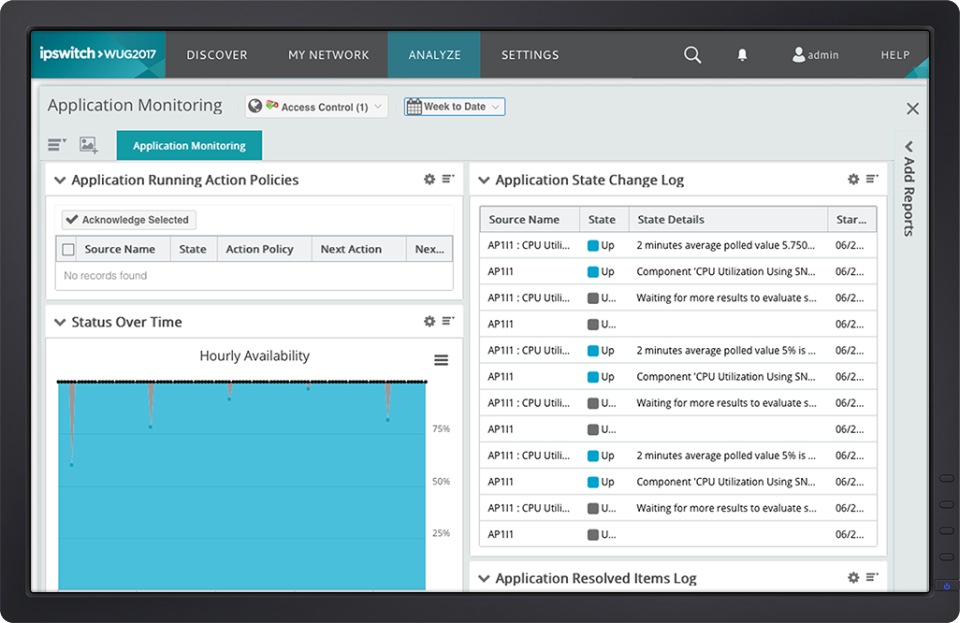Open the notifications bell icon
The width and height of the screenshot is (960, 623).
point(742,55)
